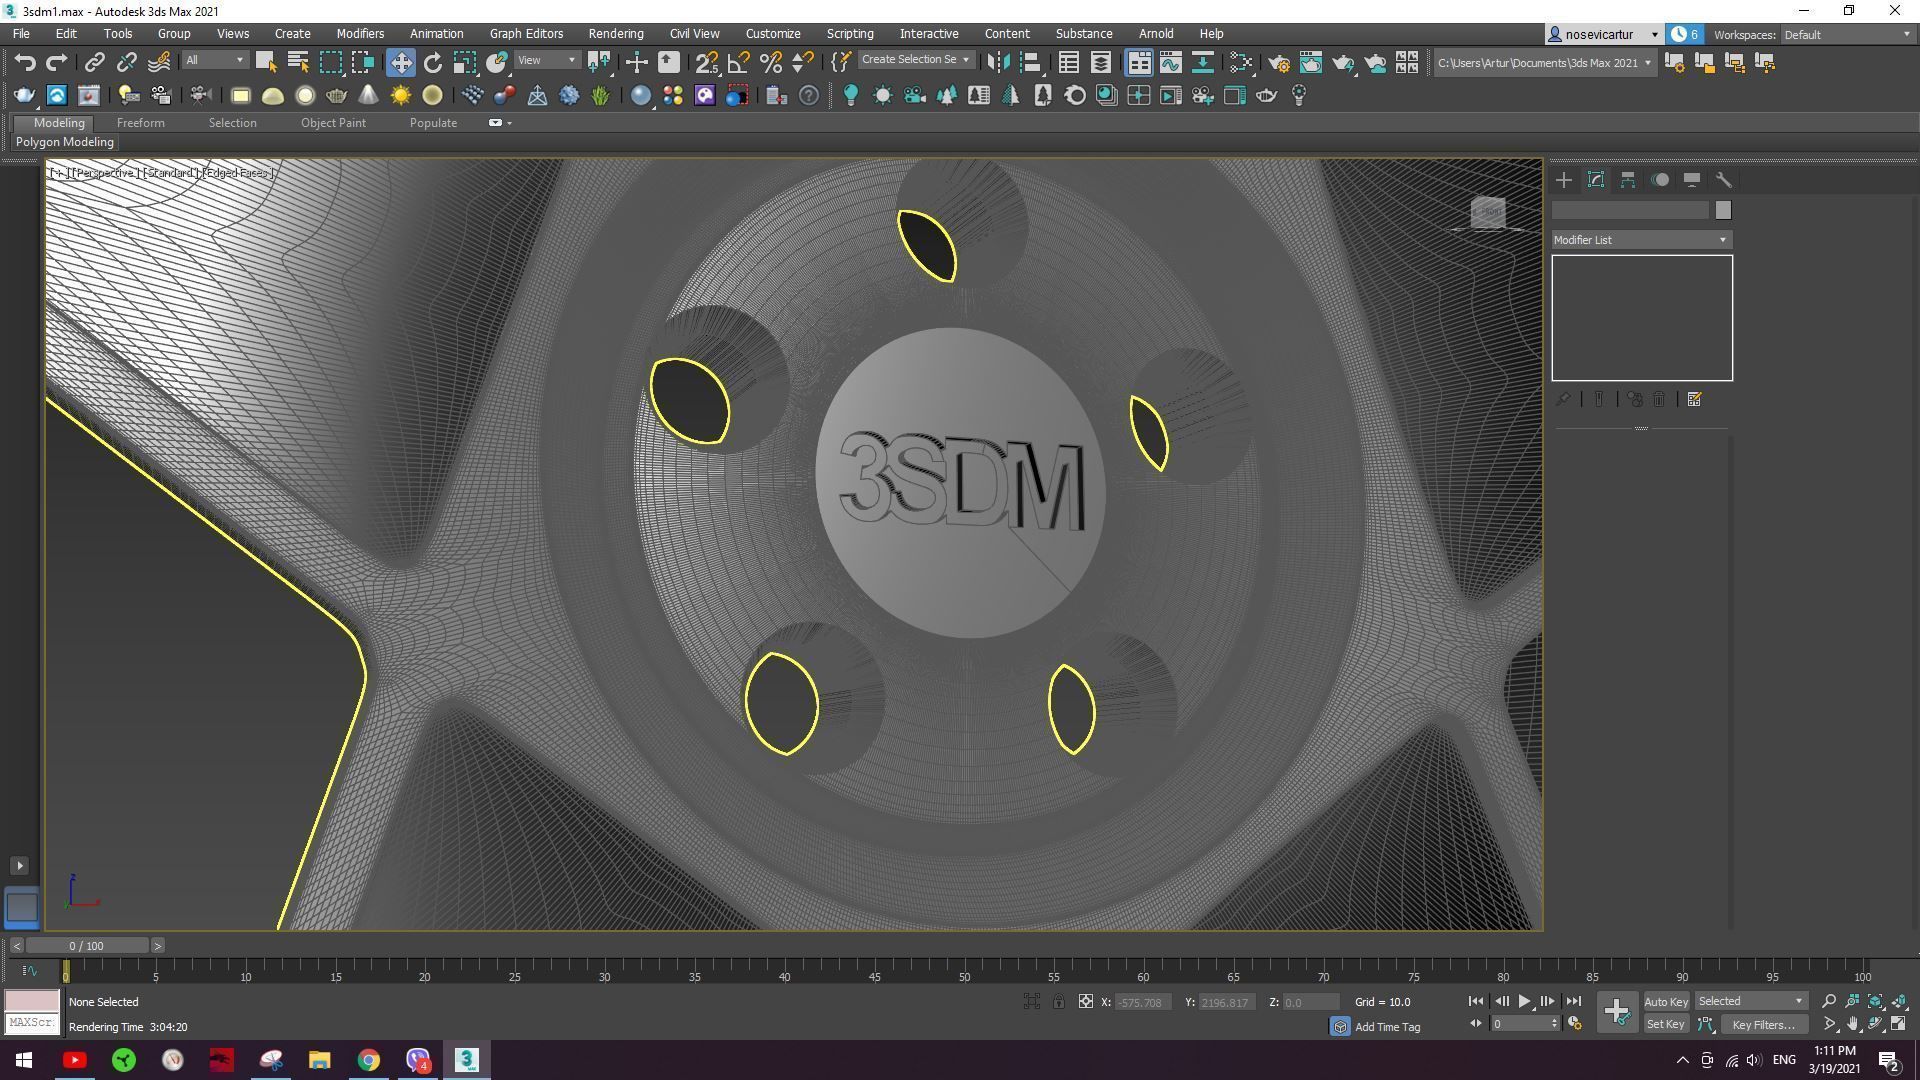Toggle the Selection Lock padlock

click(1059, 1001)
